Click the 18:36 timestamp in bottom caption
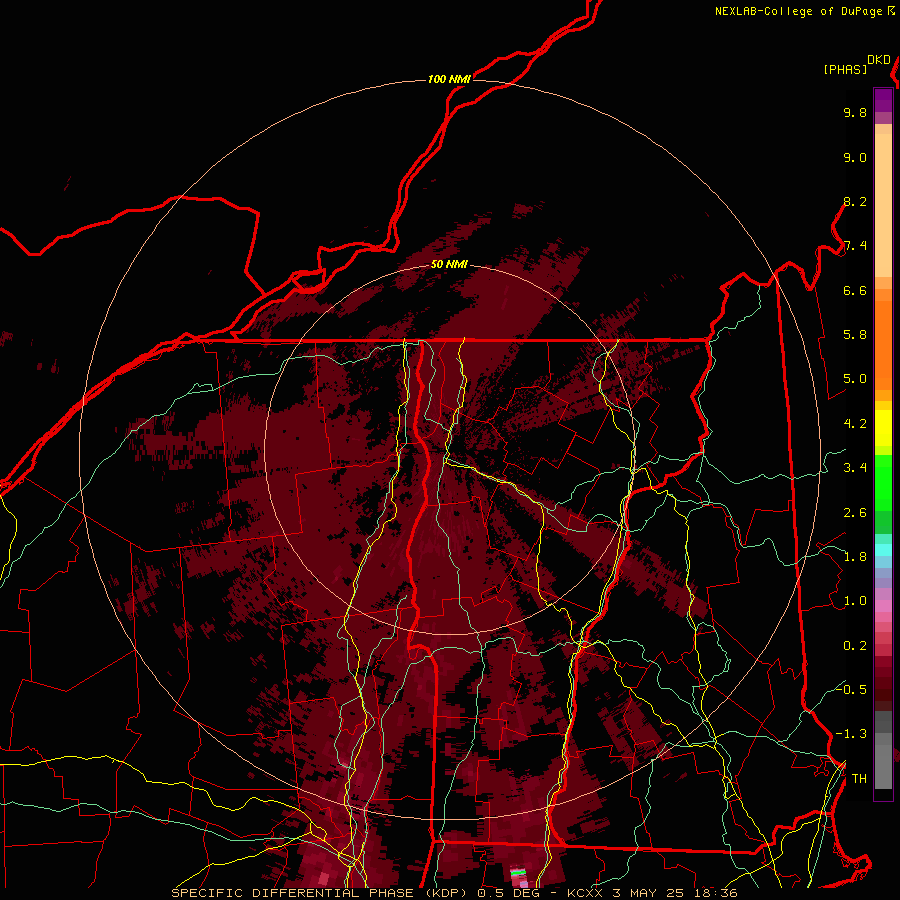 717,893
